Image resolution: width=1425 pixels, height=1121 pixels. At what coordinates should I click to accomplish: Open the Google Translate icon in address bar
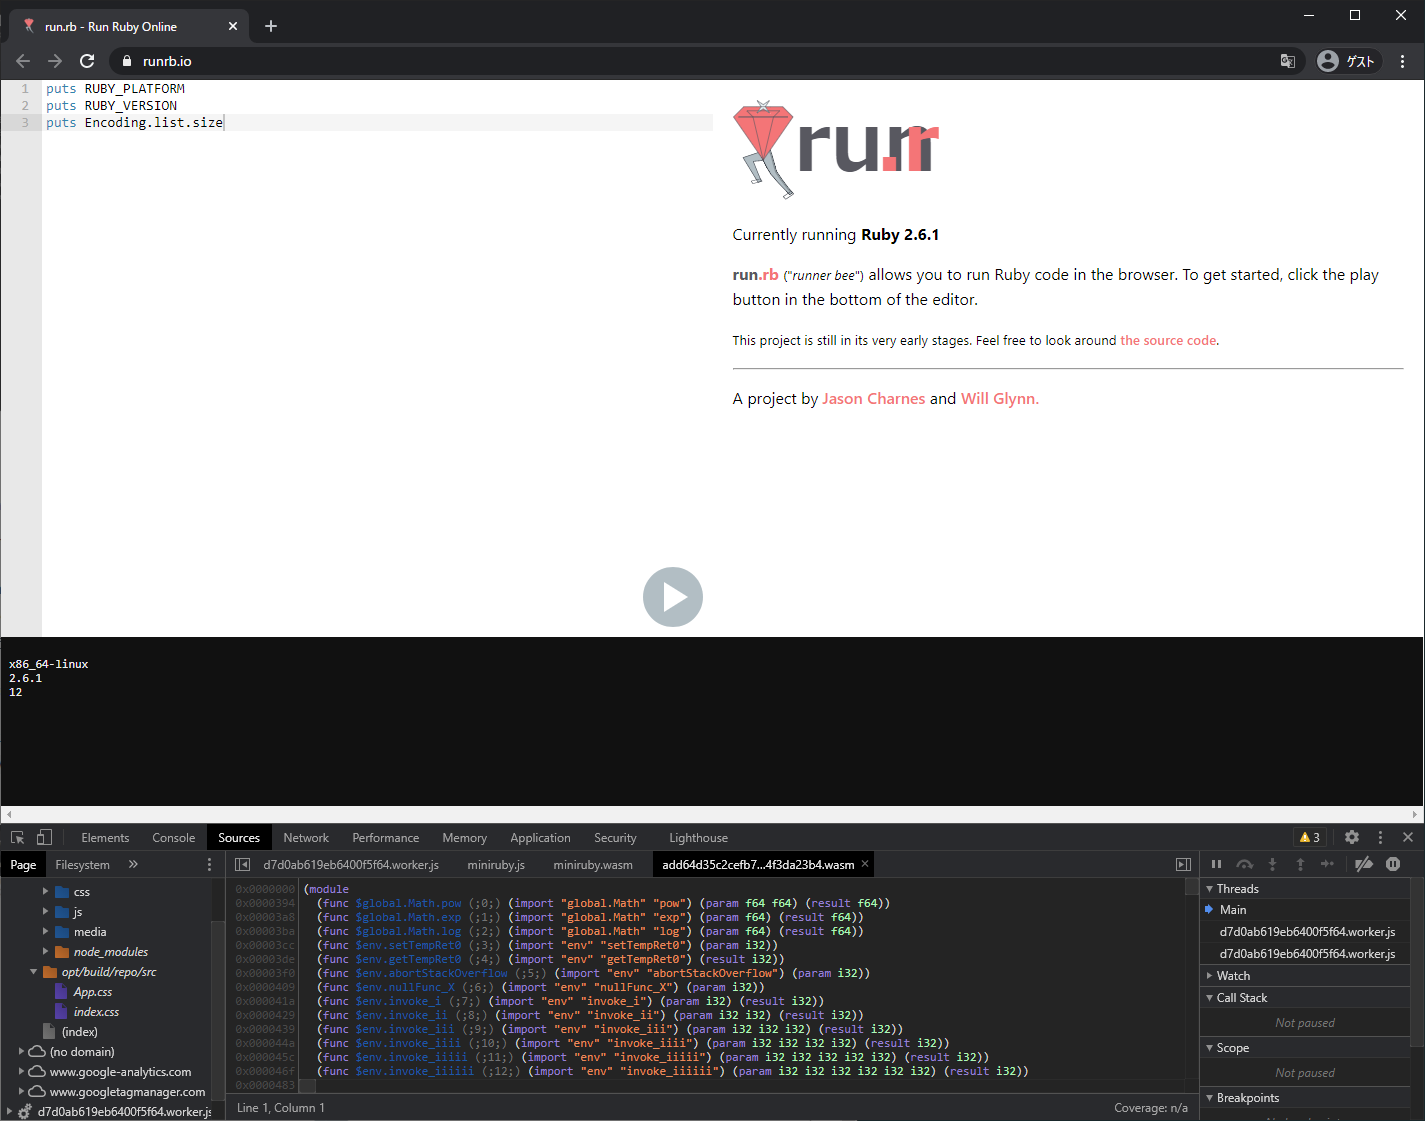pos(1288,61)
